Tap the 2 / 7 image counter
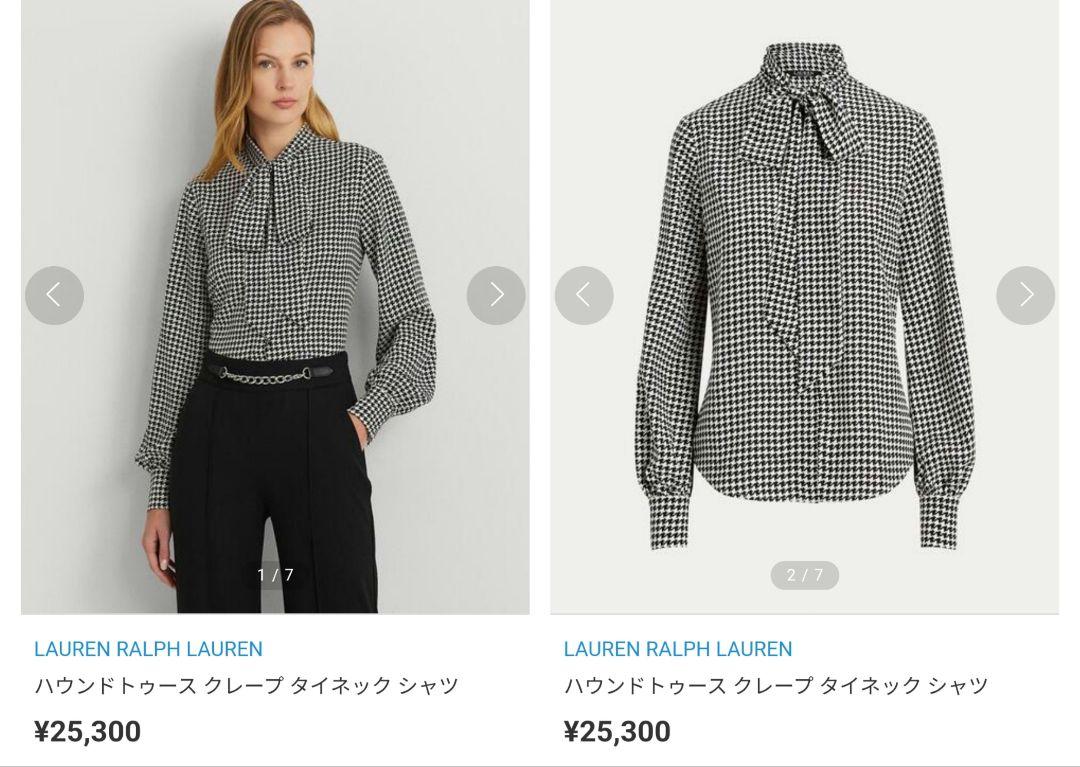This screenshot has height=767, width=1080. 804,575
